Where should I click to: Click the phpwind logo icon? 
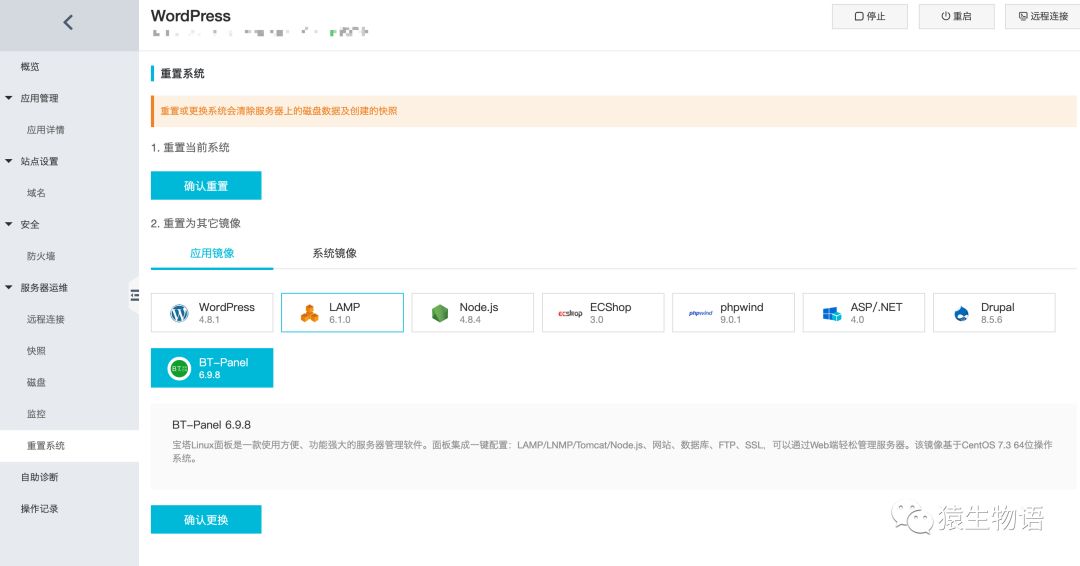pyautogui.click(x=700, y=313)
